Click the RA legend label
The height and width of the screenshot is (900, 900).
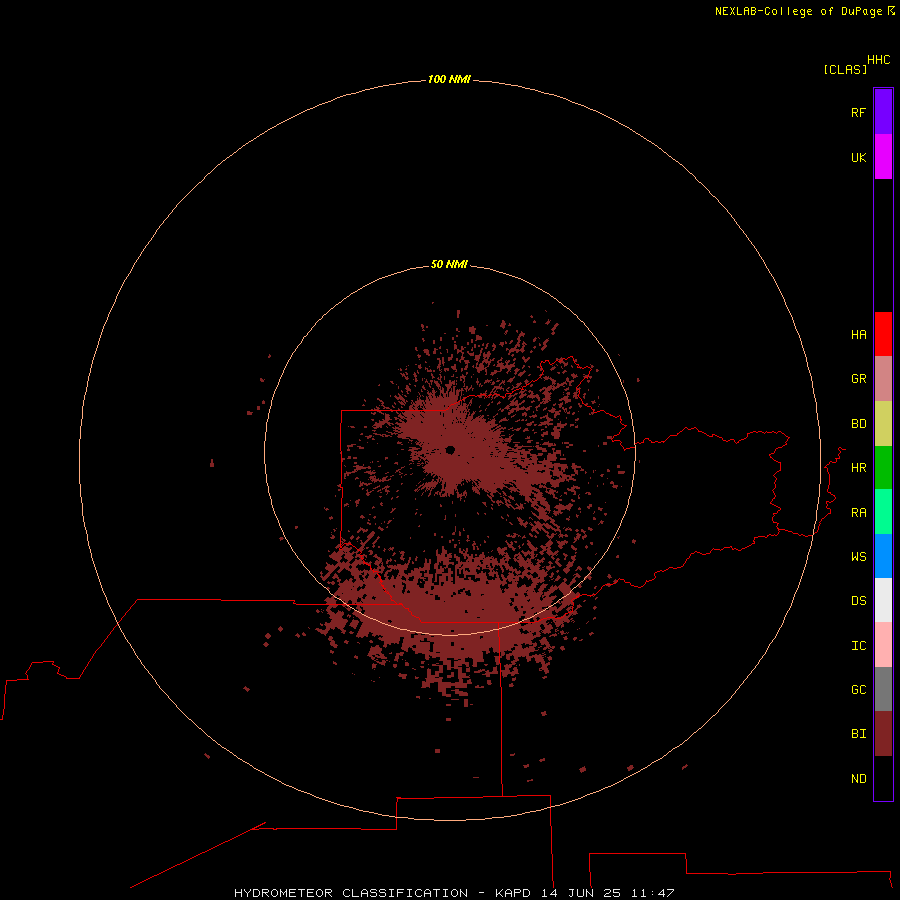(858, 512)
